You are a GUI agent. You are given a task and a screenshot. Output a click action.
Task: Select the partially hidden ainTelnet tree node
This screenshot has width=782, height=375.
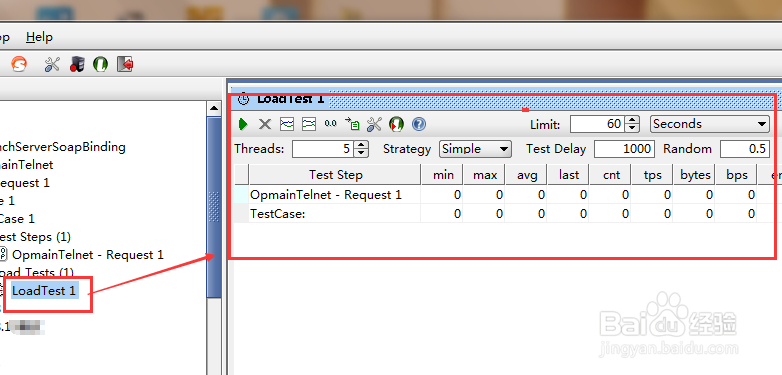coord(26,165)
